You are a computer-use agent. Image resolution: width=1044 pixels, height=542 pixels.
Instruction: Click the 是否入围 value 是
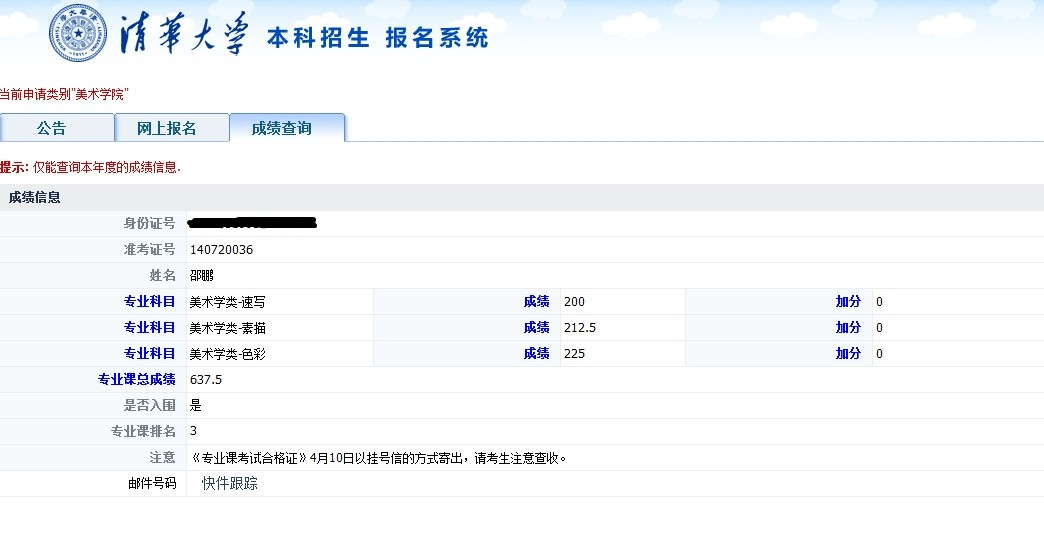tap(195, 406)
